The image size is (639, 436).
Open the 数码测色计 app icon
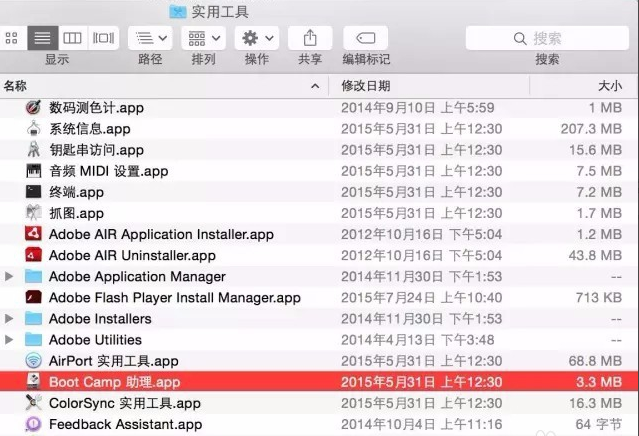pyautogui.click(x=33, y=108)
